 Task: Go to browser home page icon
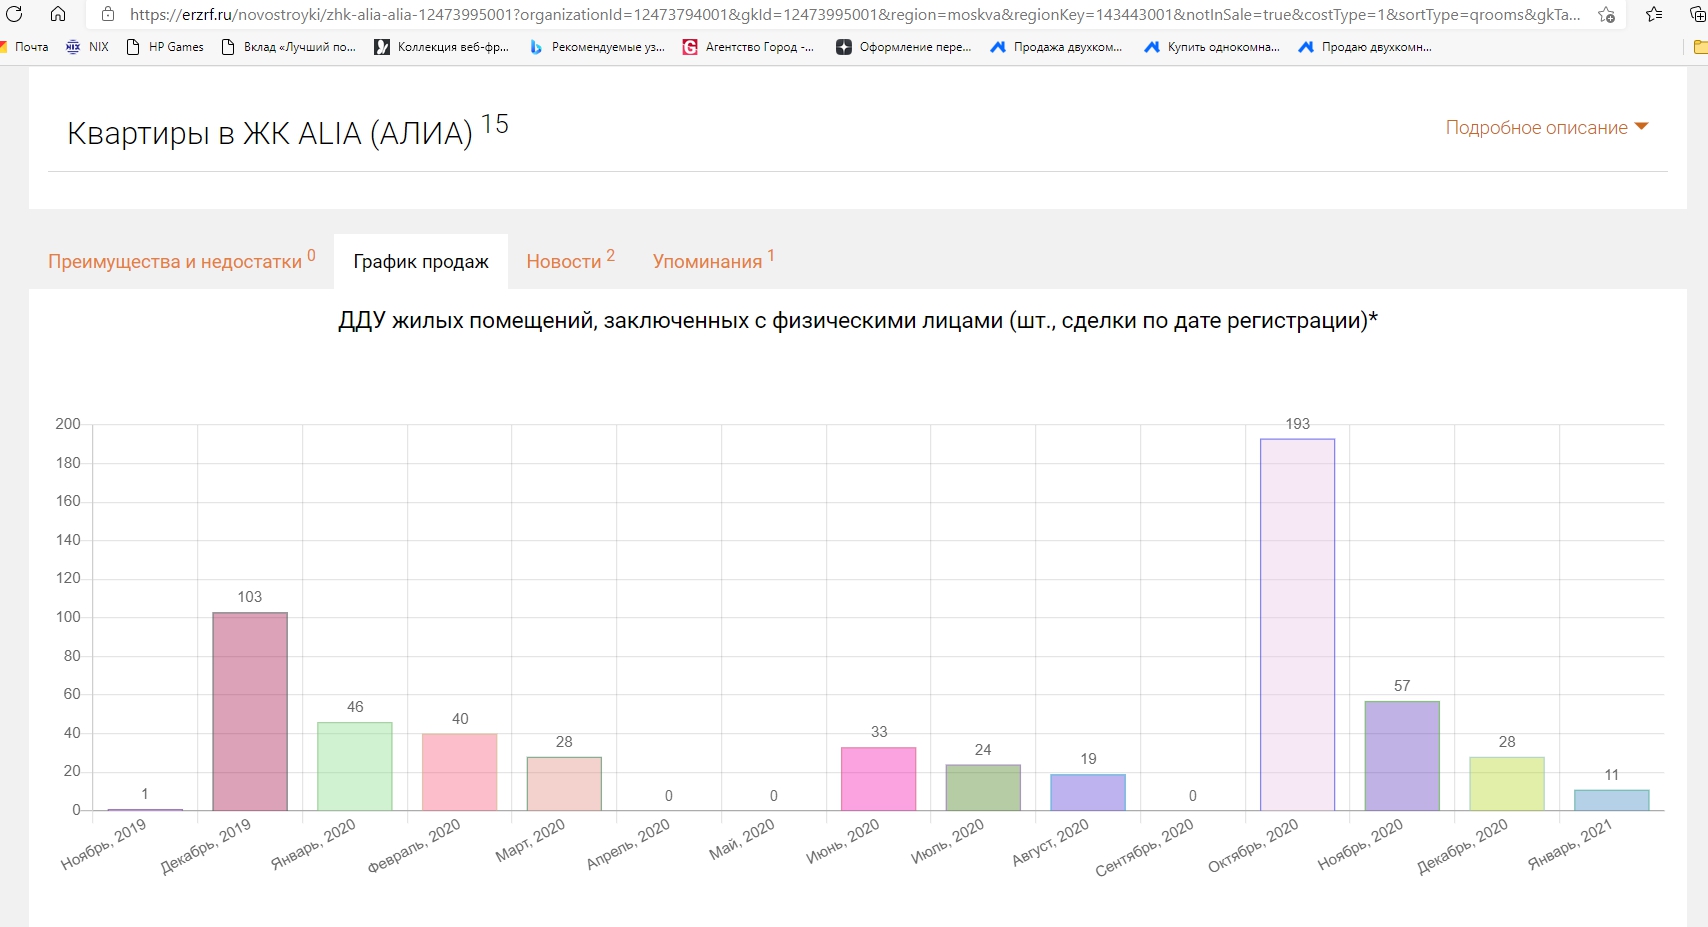tap(58, 14)
